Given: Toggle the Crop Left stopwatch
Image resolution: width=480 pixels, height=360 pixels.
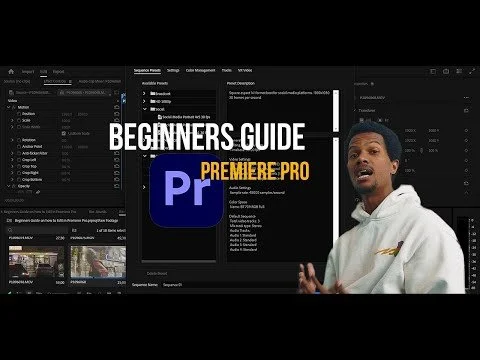Looking at the screenshot, I should (19, 160).
